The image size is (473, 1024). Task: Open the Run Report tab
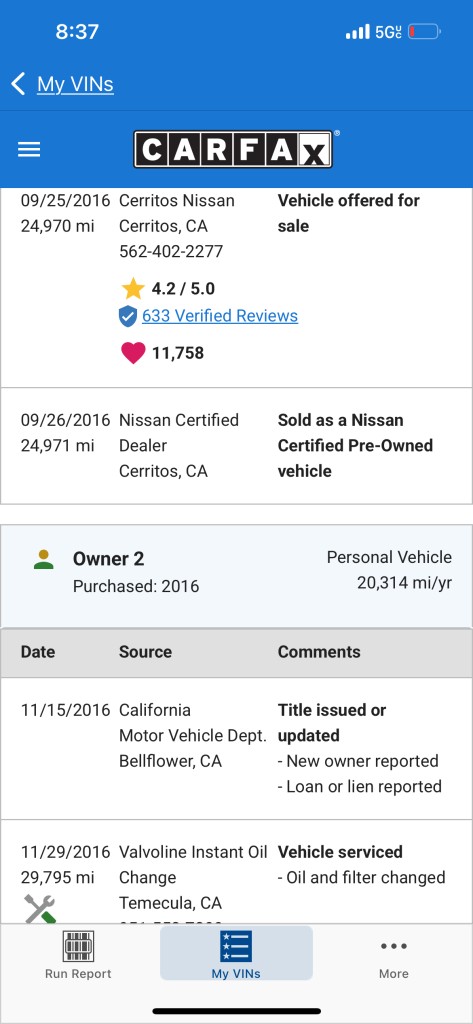click(x=78, y=954)
